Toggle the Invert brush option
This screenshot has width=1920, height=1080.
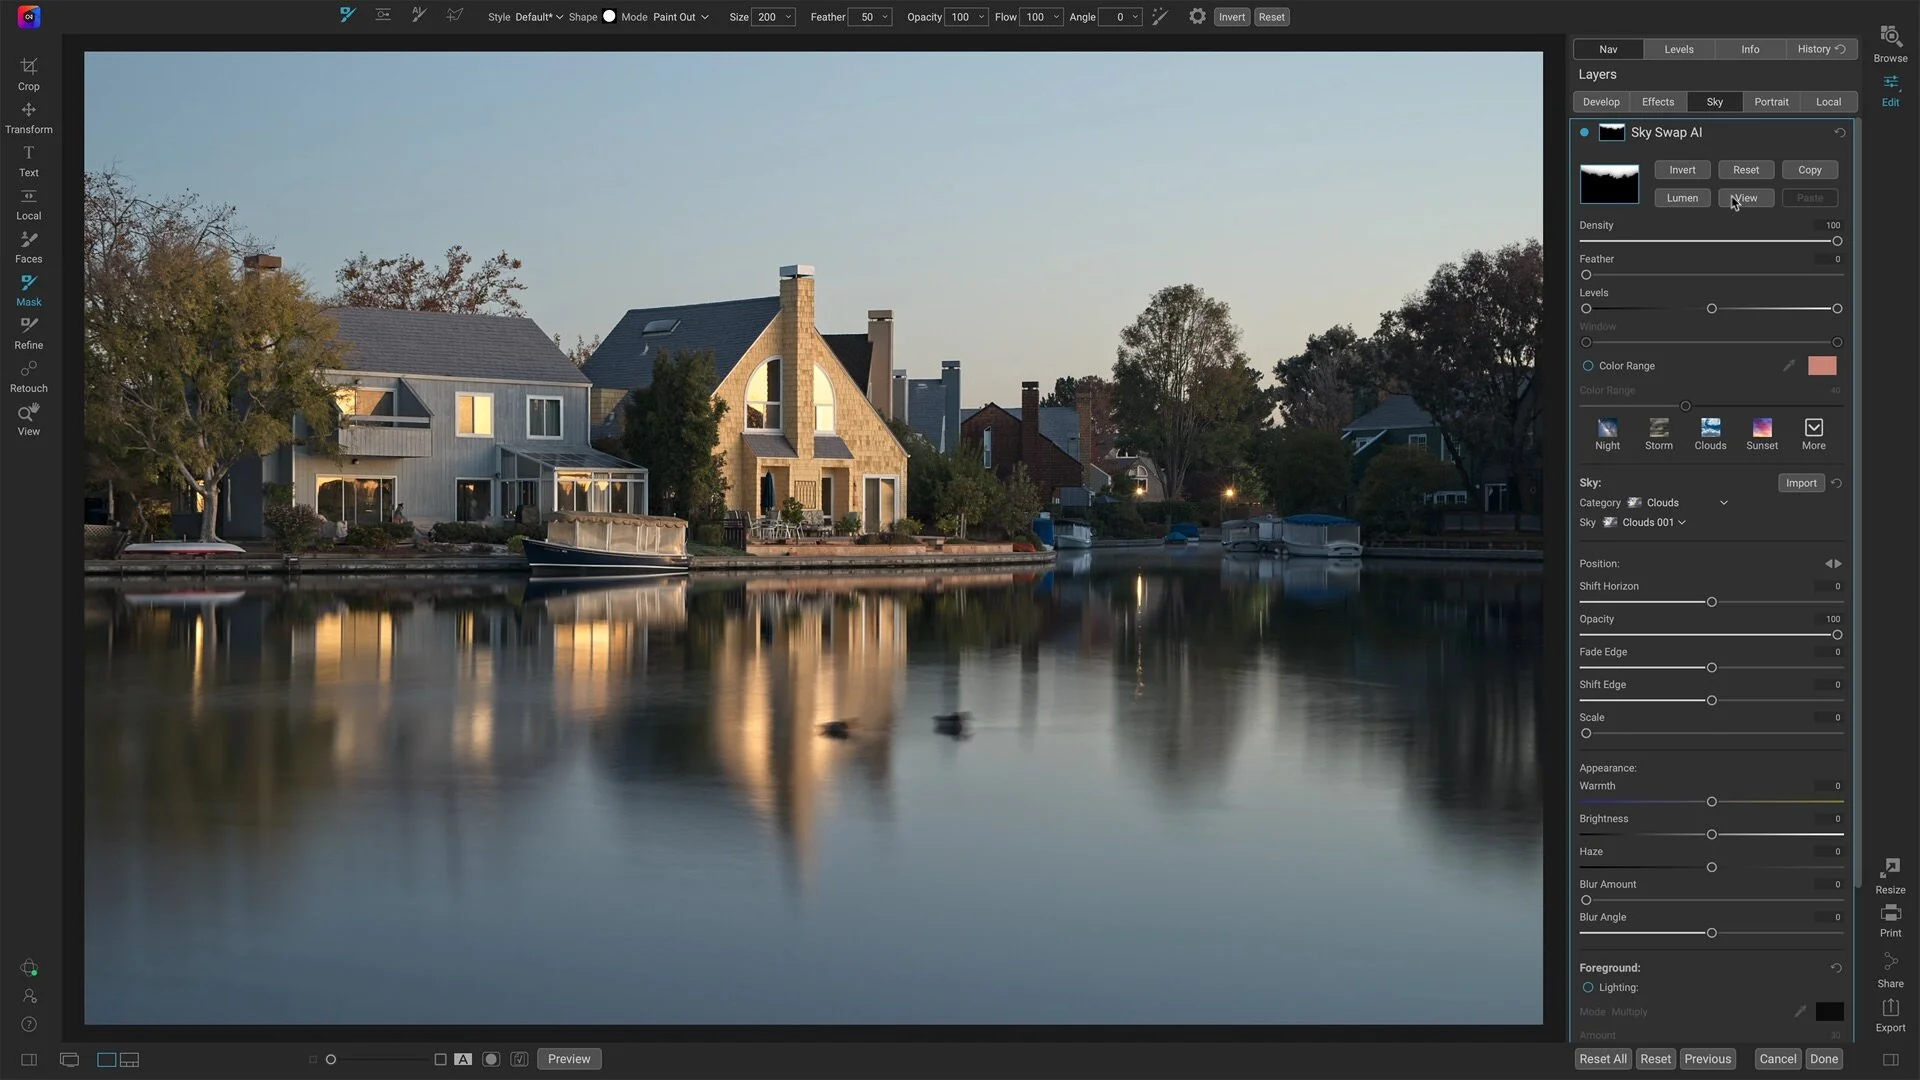[x=1231, y=17]
